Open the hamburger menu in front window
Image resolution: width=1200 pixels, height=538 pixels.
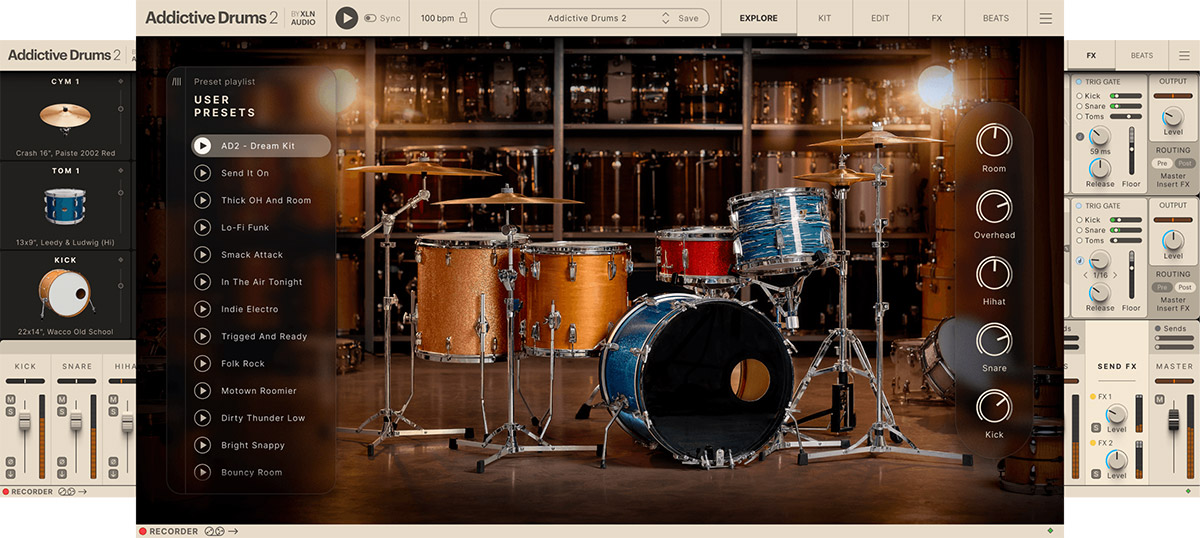pos(1045,18)
